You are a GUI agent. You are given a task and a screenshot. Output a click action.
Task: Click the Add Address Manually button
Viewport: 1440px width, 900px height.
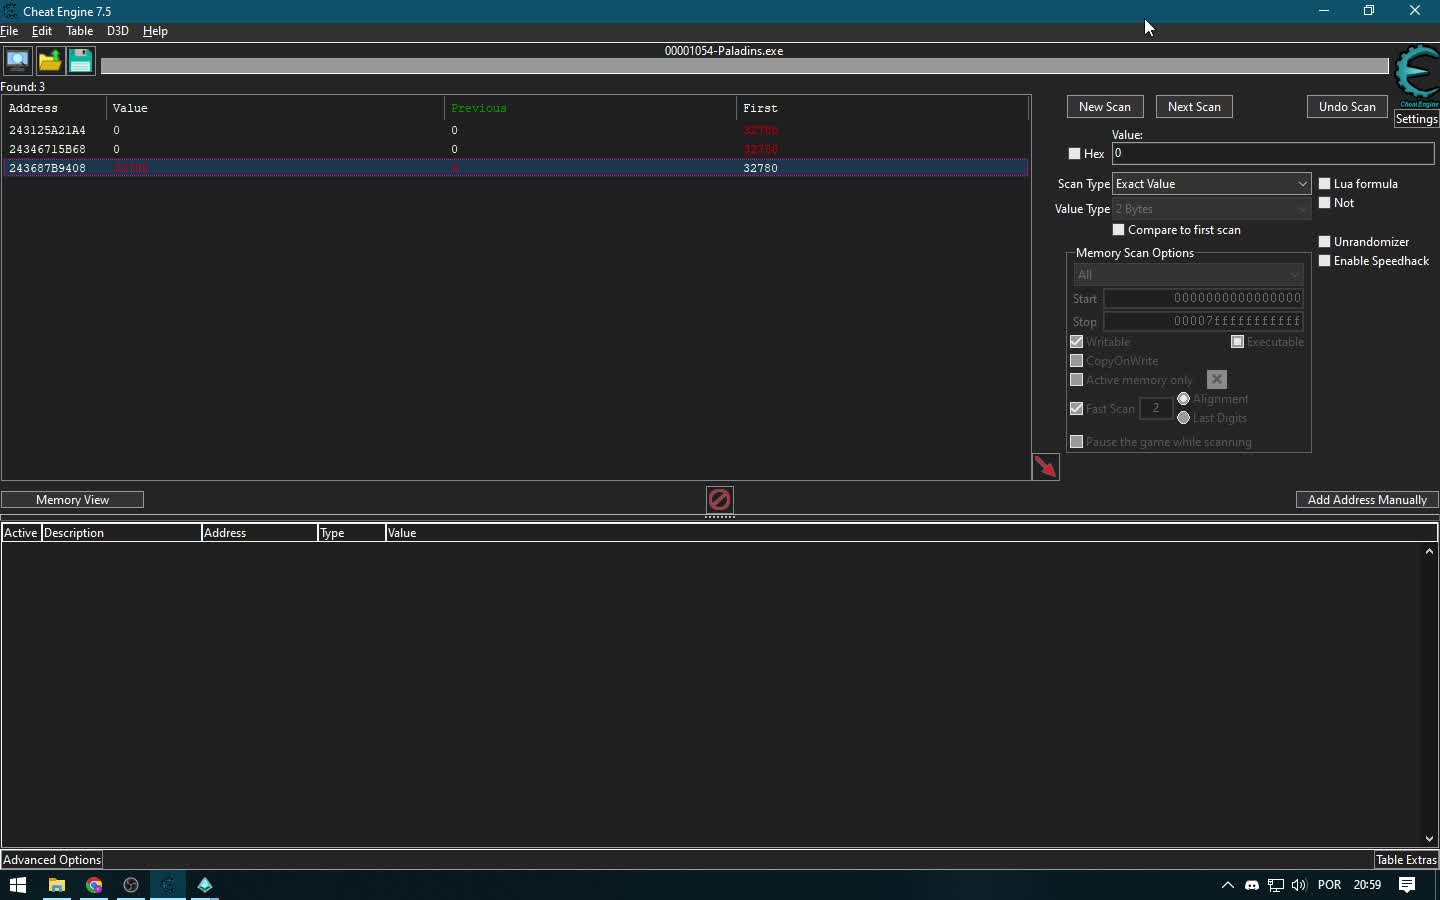coord(1366,500)
